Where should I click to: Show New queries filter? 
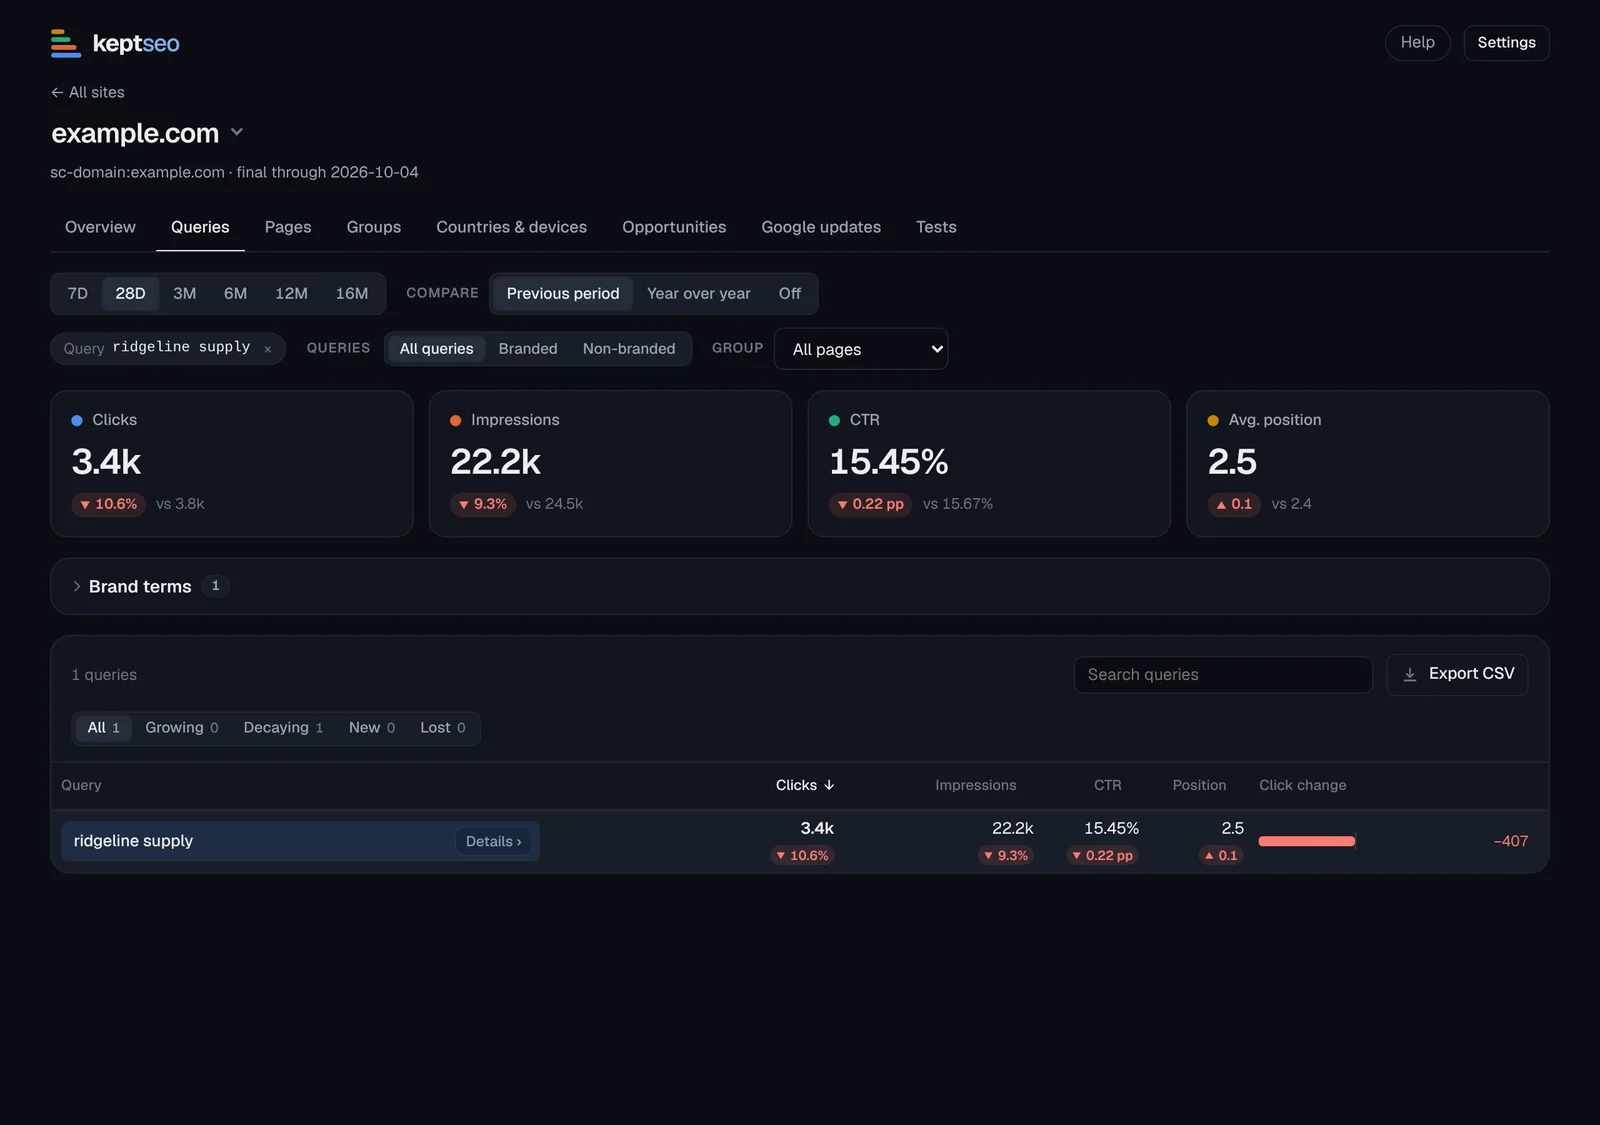[372, 728]
